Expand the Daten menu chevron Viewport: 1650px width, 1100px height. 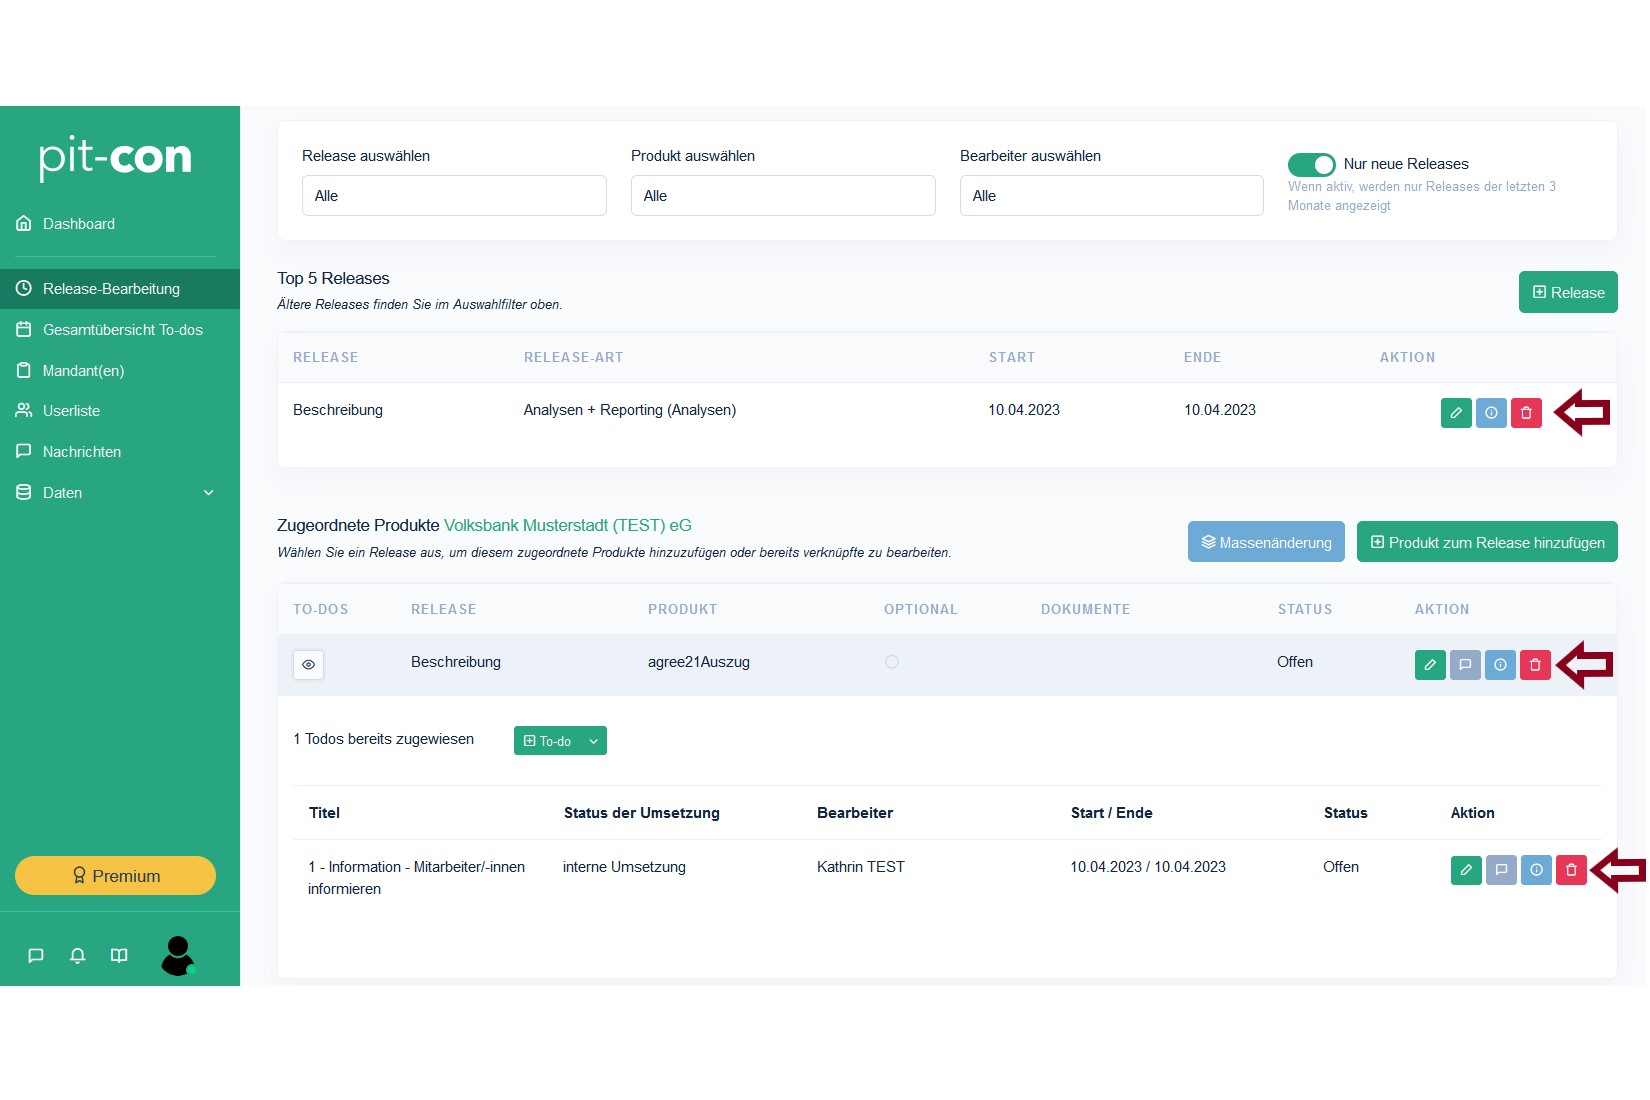click(x=209, y=493)
